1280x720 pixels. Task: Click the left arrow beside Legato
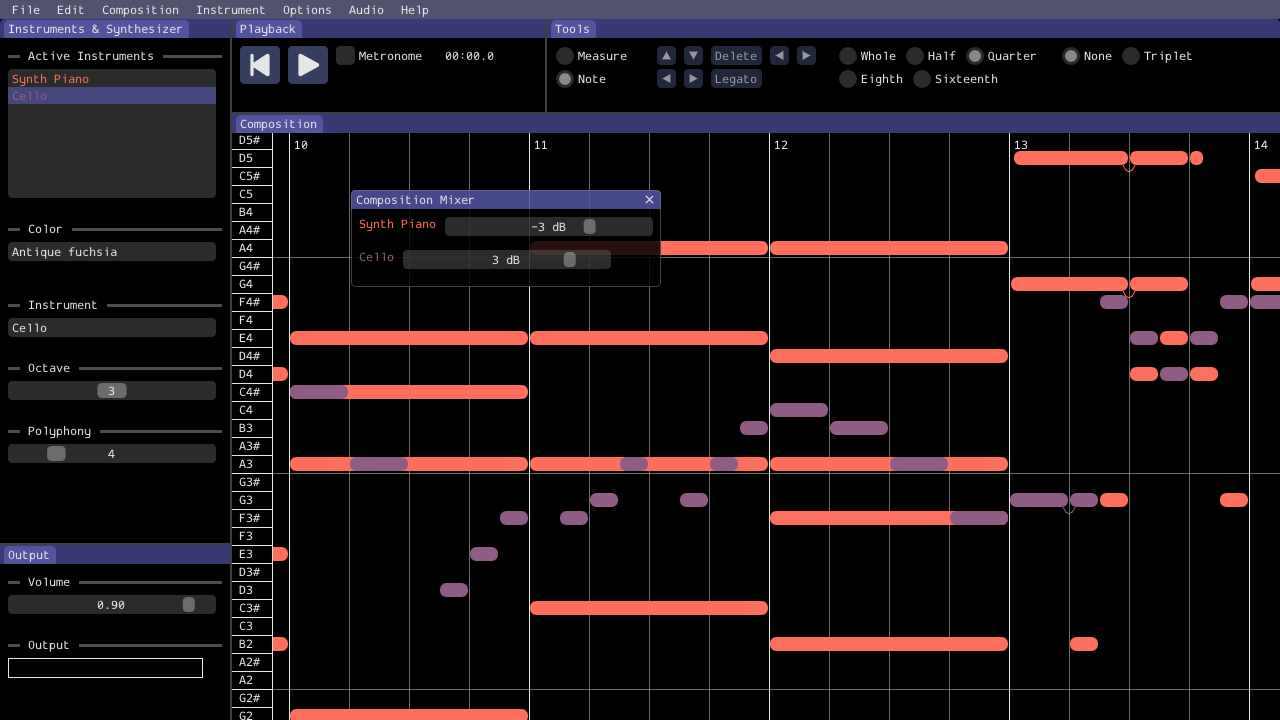pyautogui.click(x=666, y=79)
